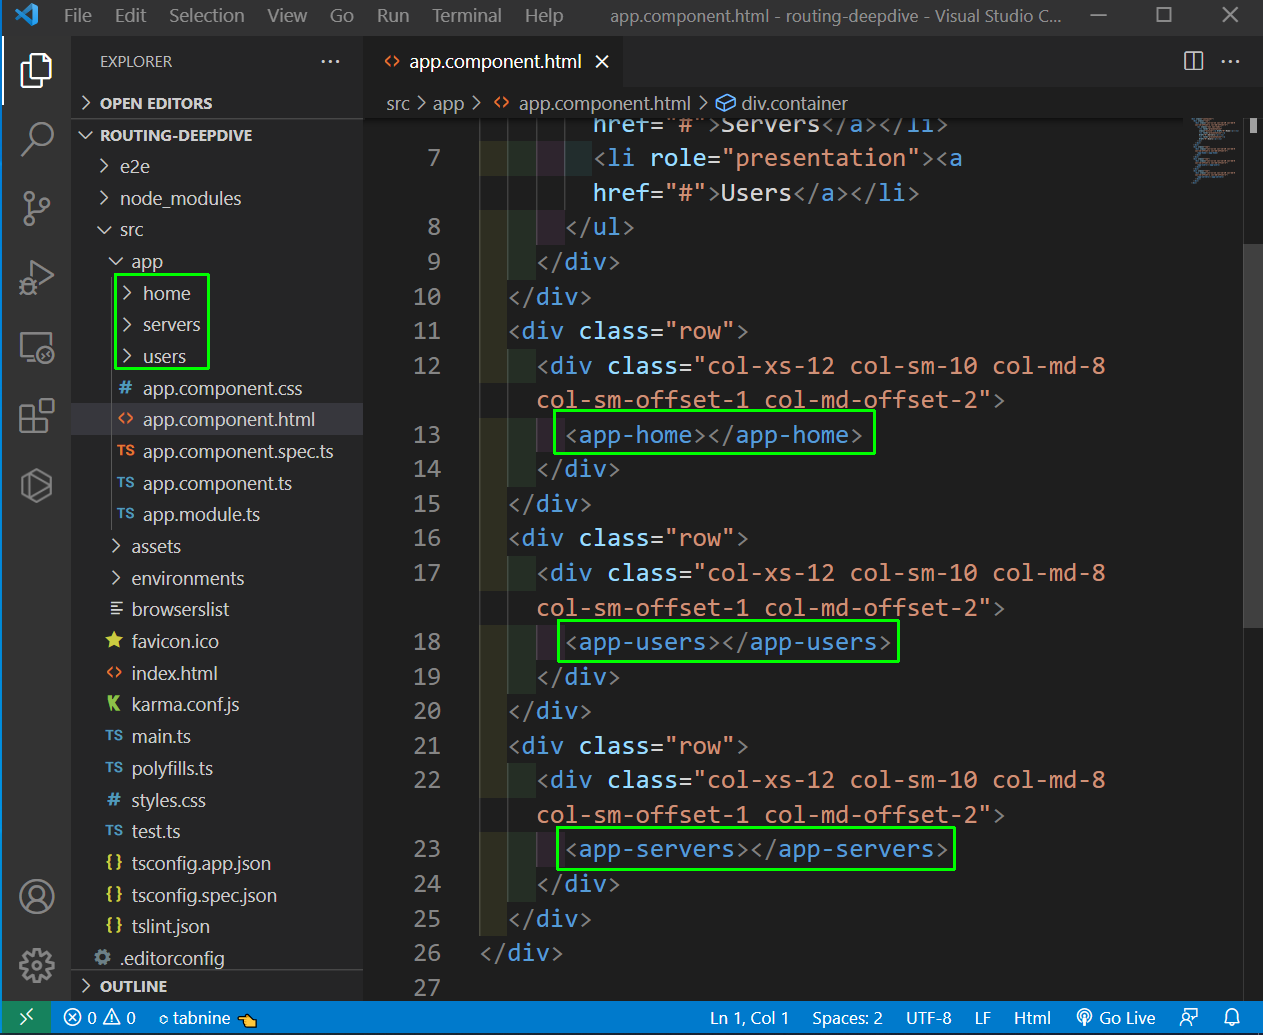Open the File menu
Viewport: 1263px width, 1035px height.
[77, 15]
